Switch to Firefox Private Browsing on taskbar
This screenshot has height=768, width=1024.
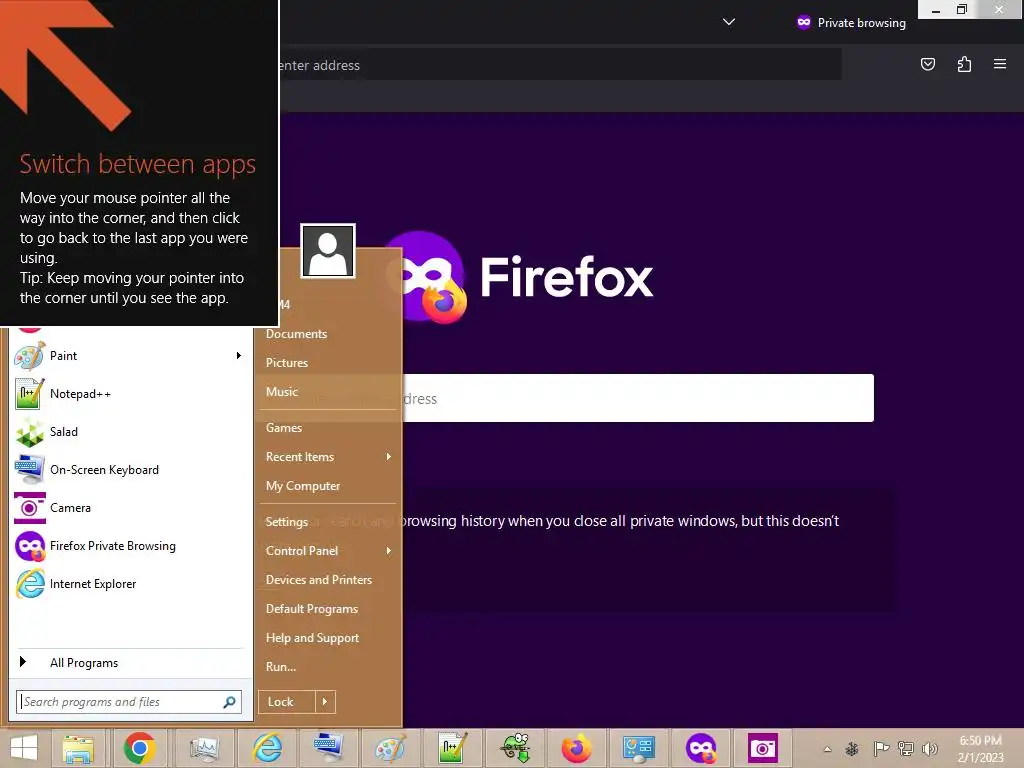click(x=701, y=748)
